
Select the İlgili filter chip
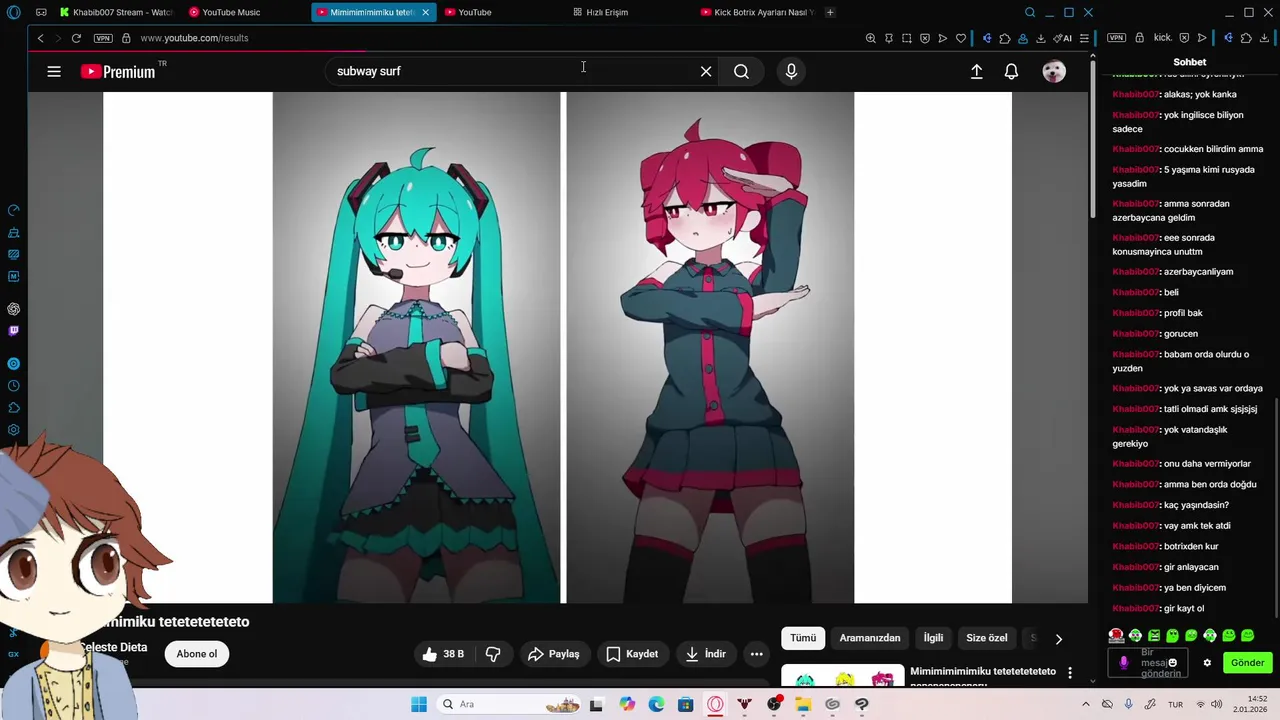pyautogui.click(x=933, y=638)
